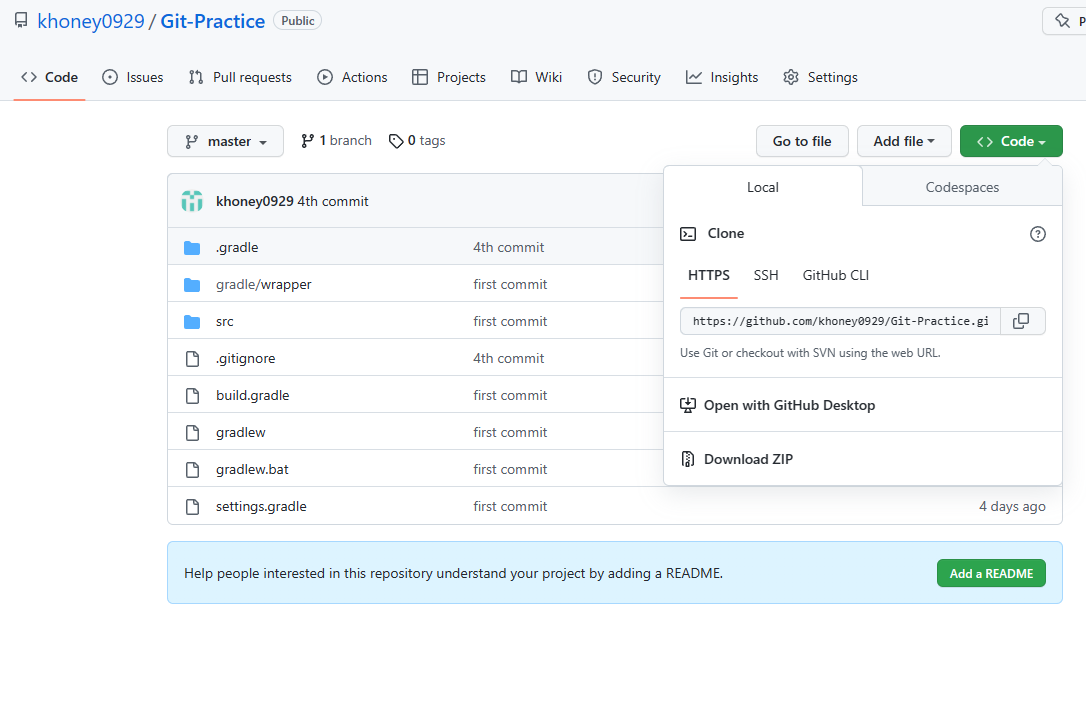Switch to the Codespaces tab
Screen dimensions: 1086x718
click(961, 187)
